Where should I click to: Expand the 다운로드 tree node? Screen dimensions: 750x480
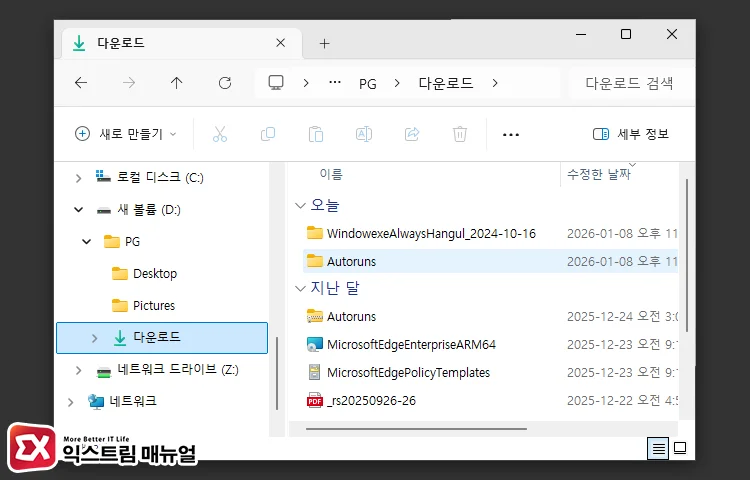coord(95,338)
